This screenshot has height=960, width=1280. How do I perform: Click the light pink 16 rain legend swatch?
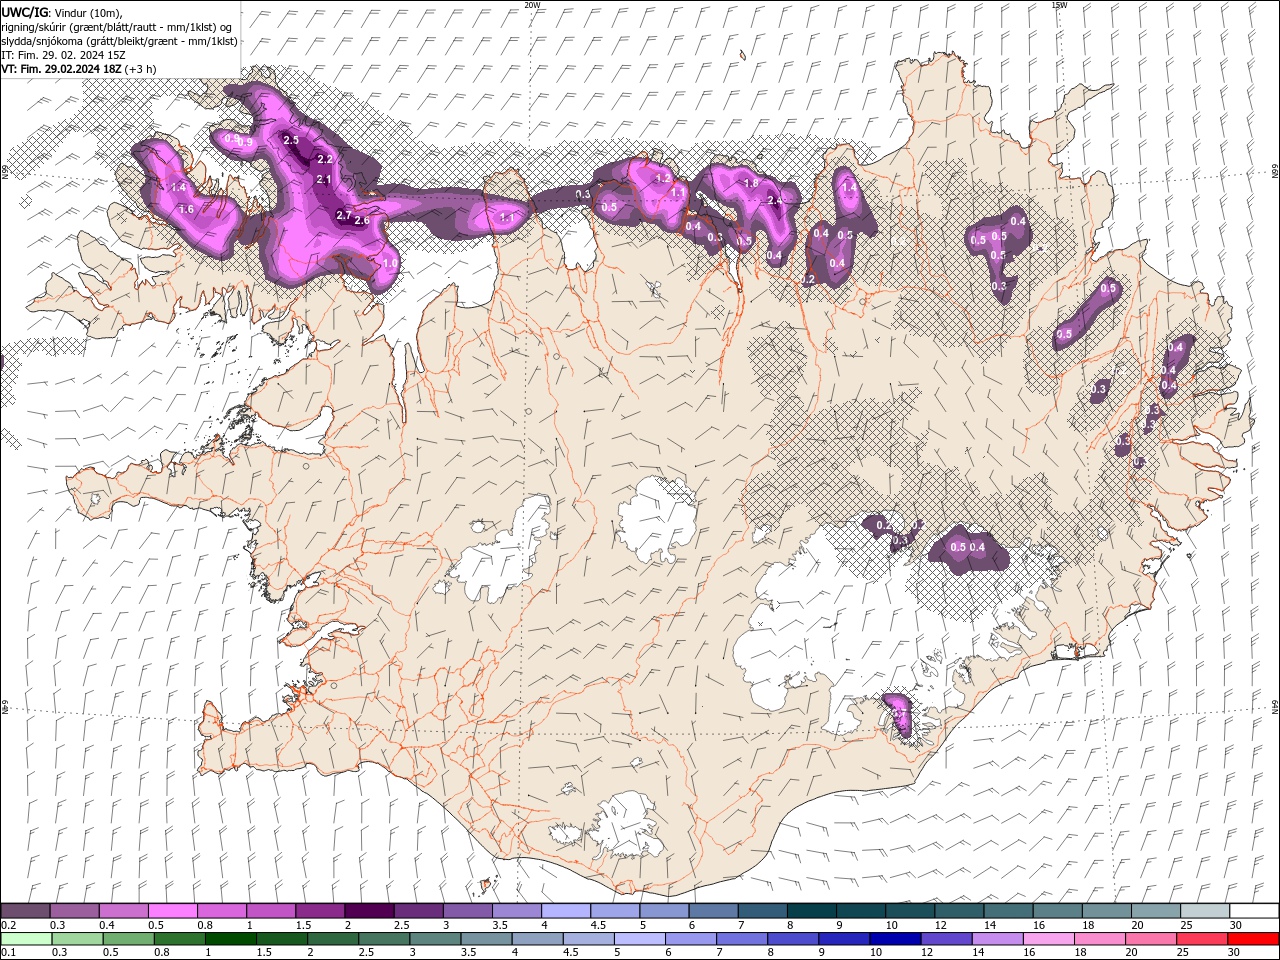point(1049,939)
